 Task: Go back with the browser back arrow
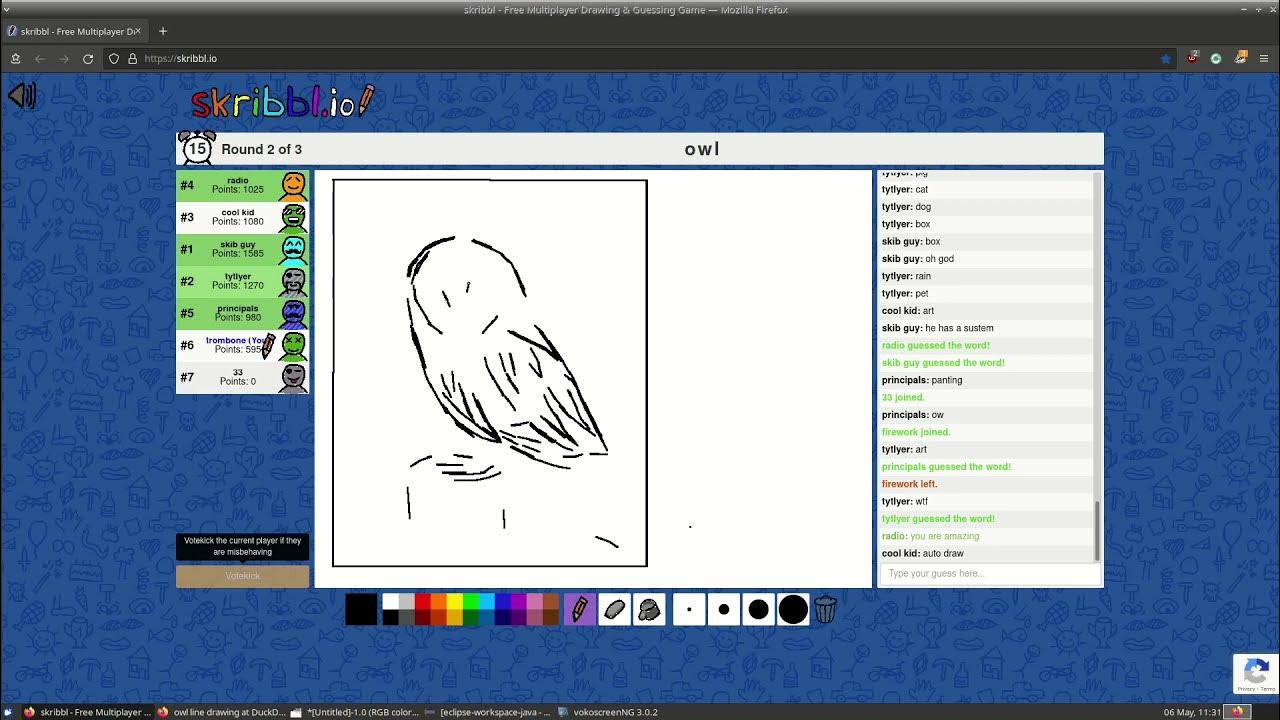(x=40, y=59)
